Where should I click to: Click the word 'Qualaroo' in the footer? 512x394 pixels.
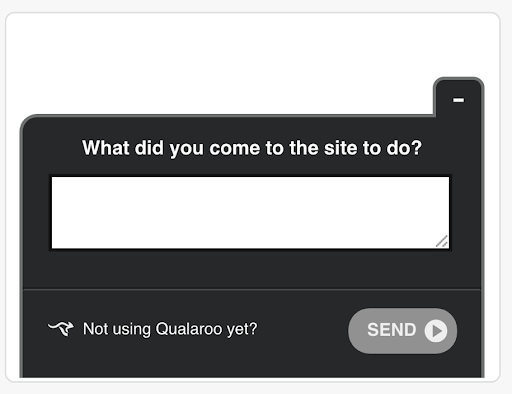[x=189, y=329]
